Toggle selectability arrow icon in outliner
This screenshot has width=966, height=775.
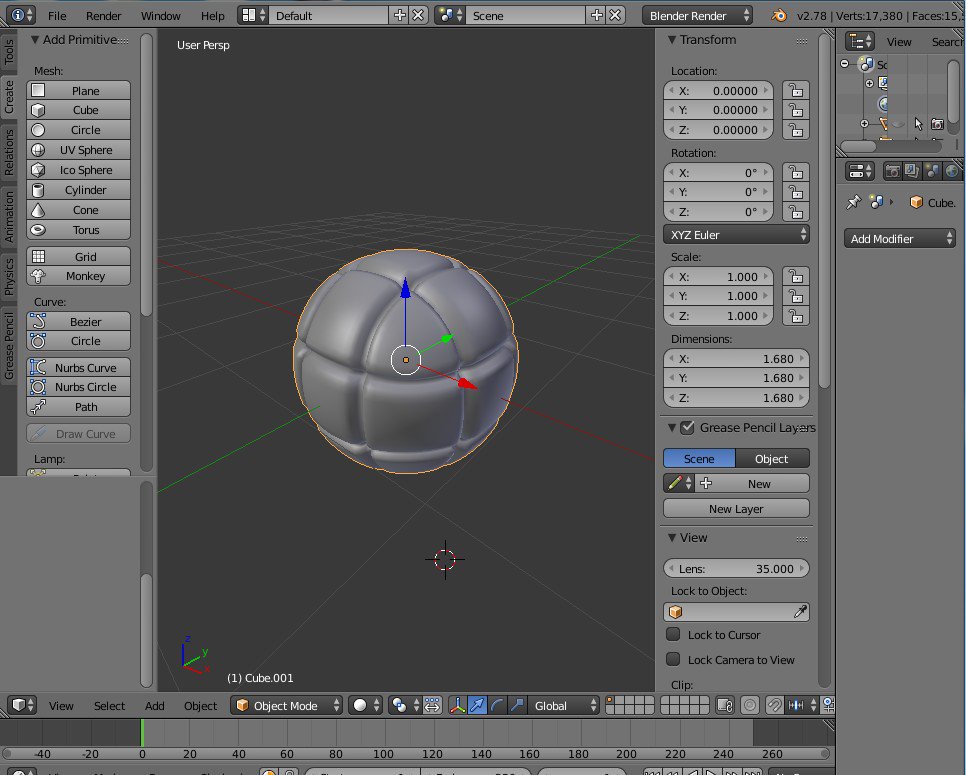pyautogui.click(x=919, y=124)
